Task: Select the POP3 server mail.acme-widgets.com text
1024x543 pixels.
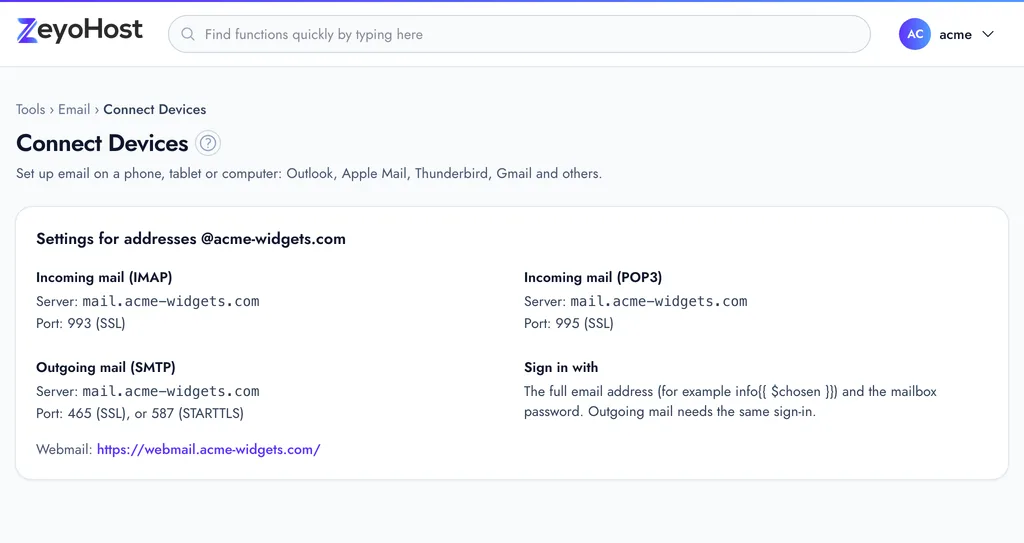Action: point(659,301)
